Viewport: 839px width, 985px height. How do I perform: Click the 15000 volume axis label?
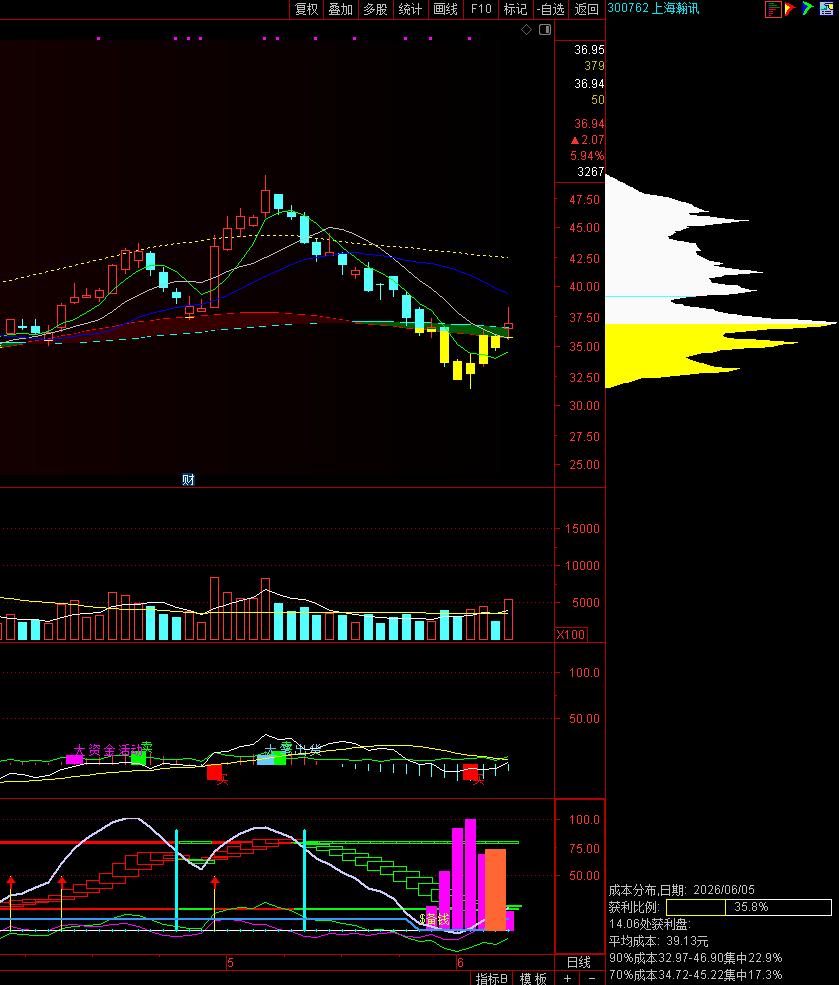582,528
